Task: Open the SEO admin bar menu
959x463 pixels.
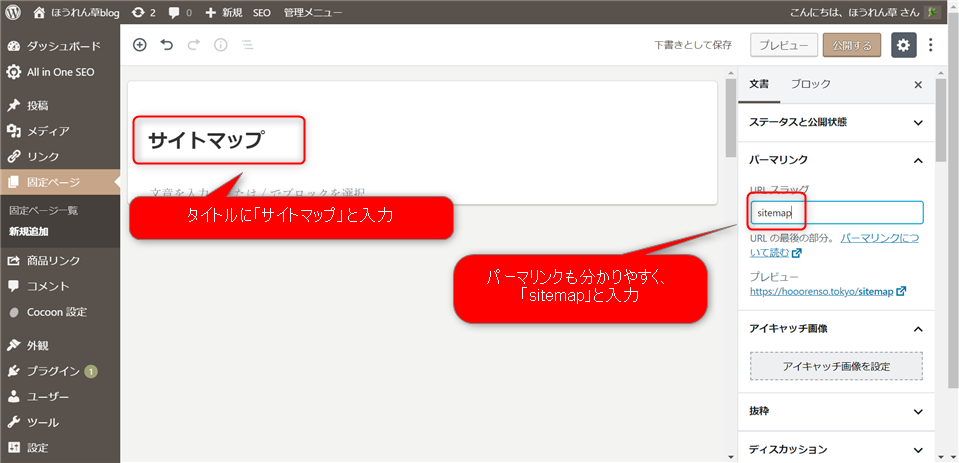Action: [x=262, y=12]
